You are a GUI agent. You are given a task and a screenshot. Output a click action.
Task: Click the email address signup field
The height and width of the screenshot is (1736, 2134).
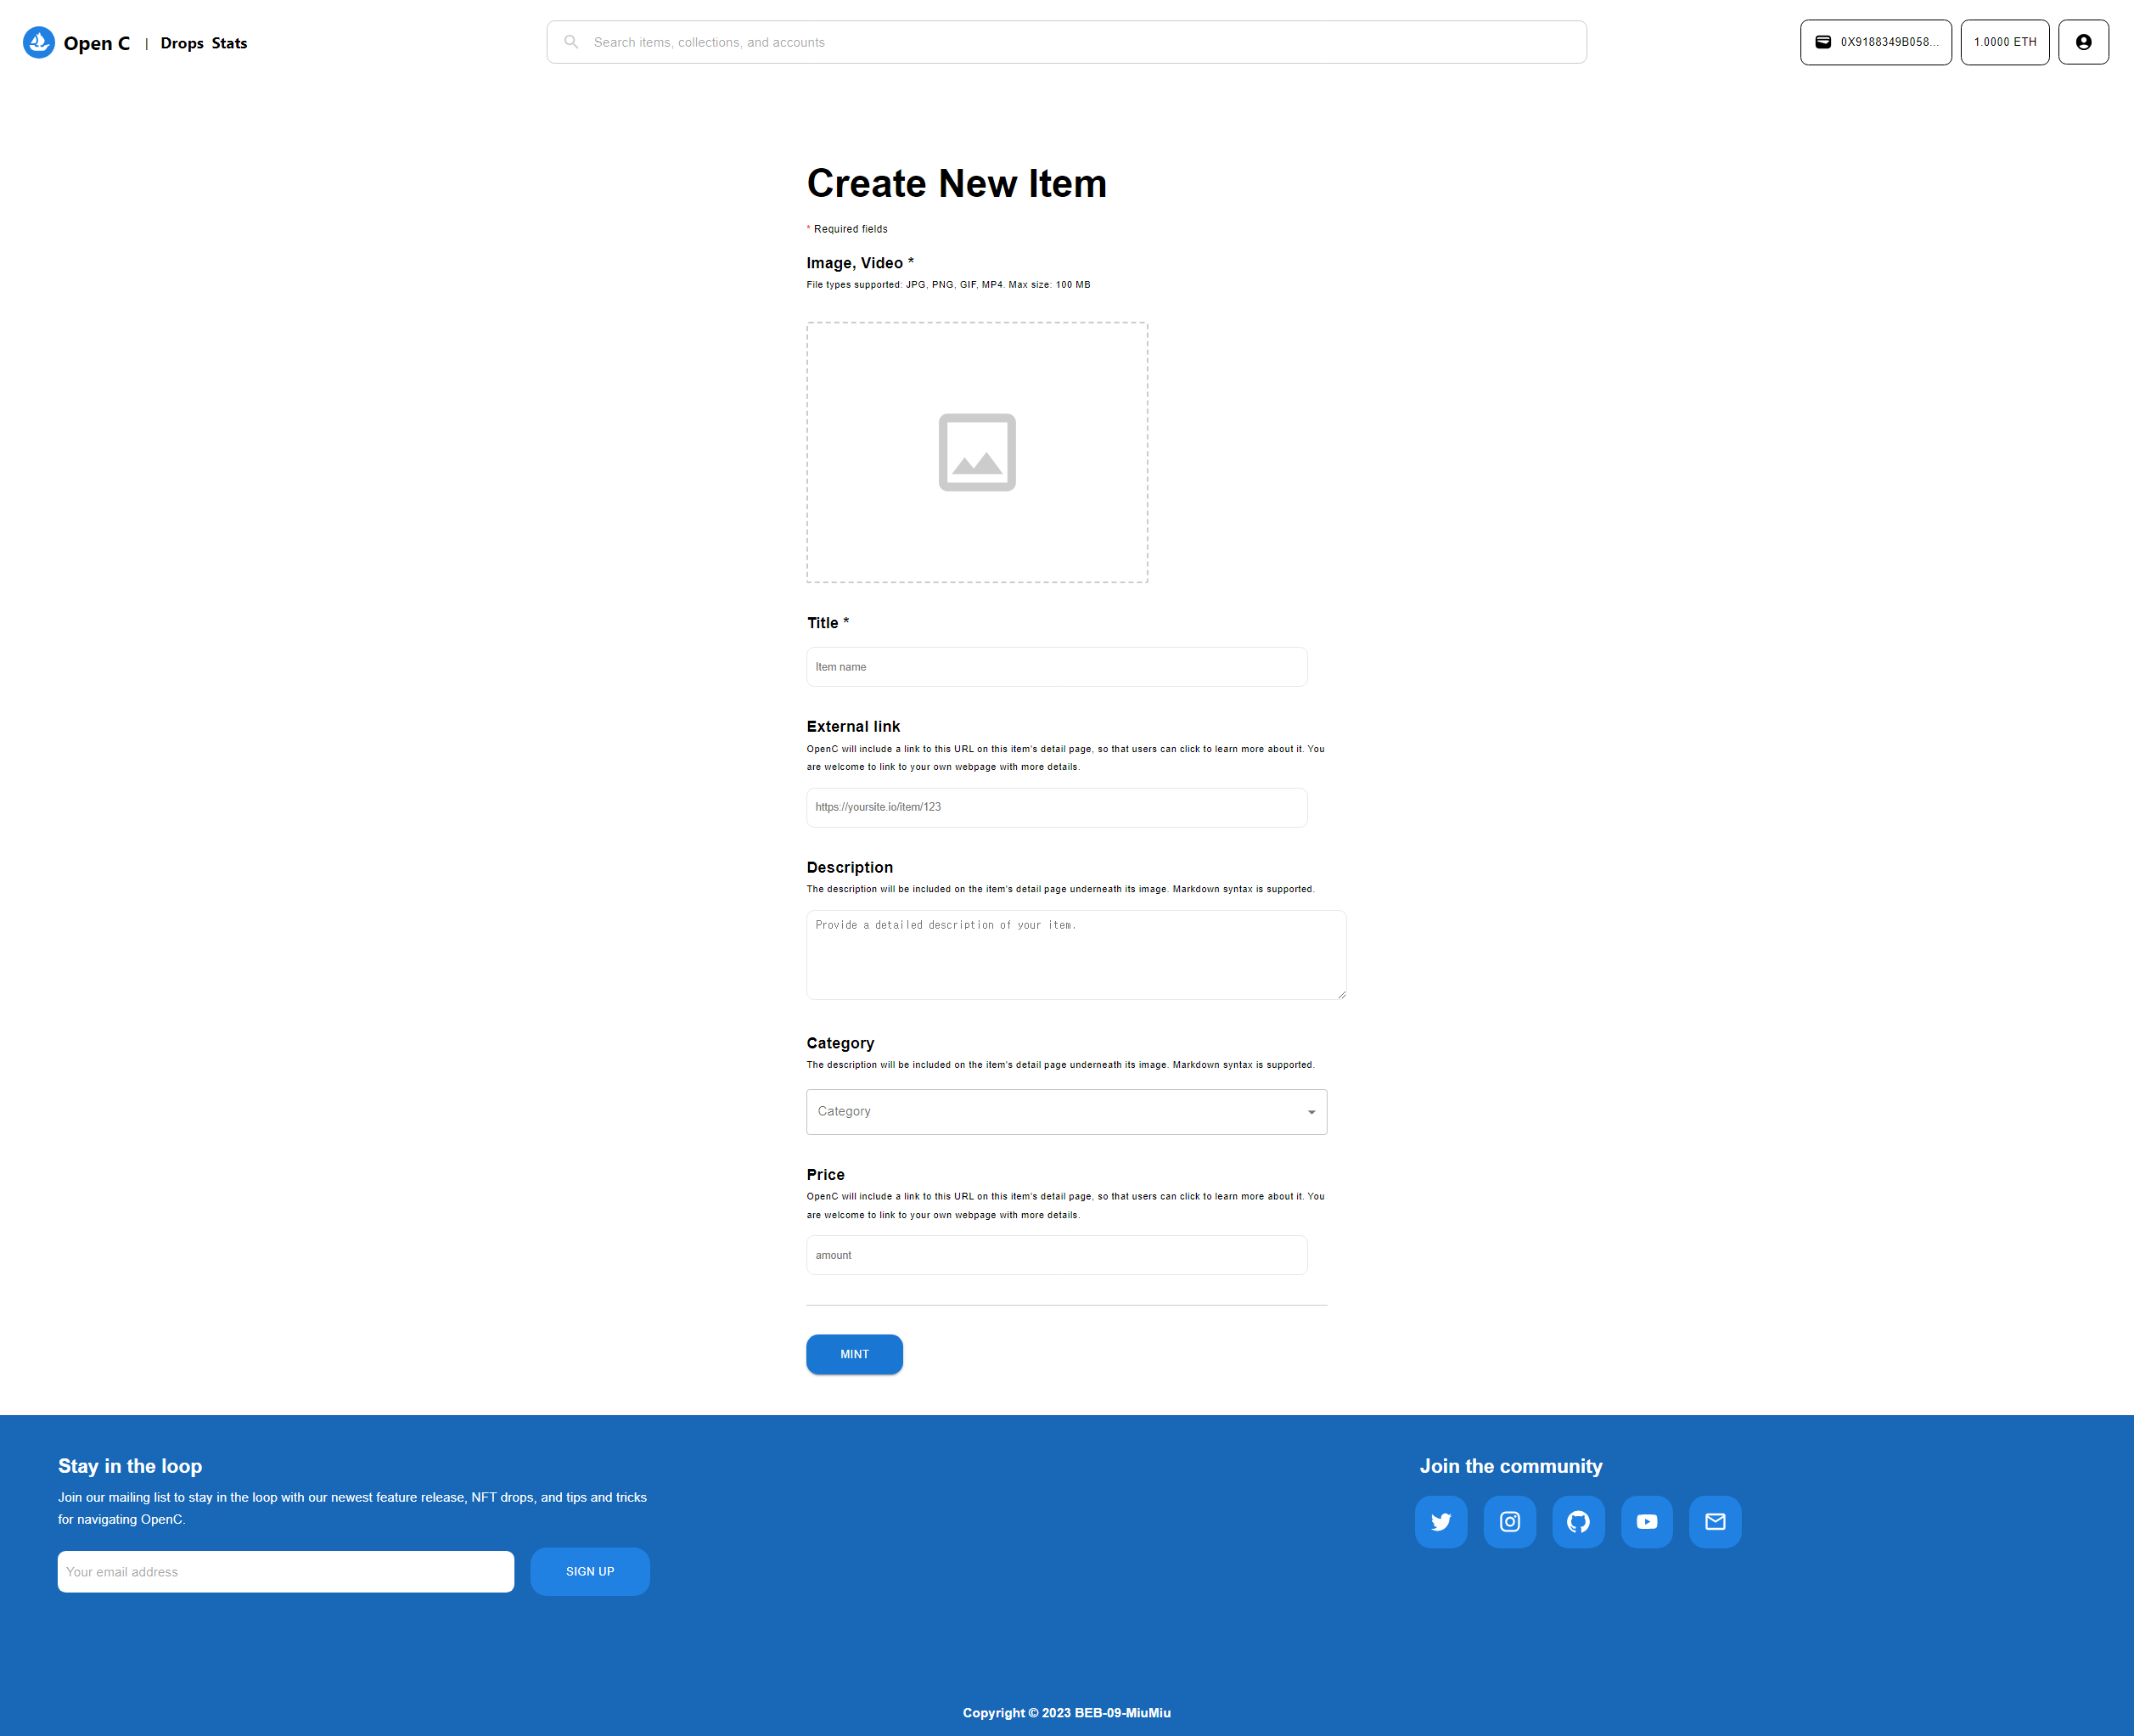pyautogui.click(x=285, y=1571)
